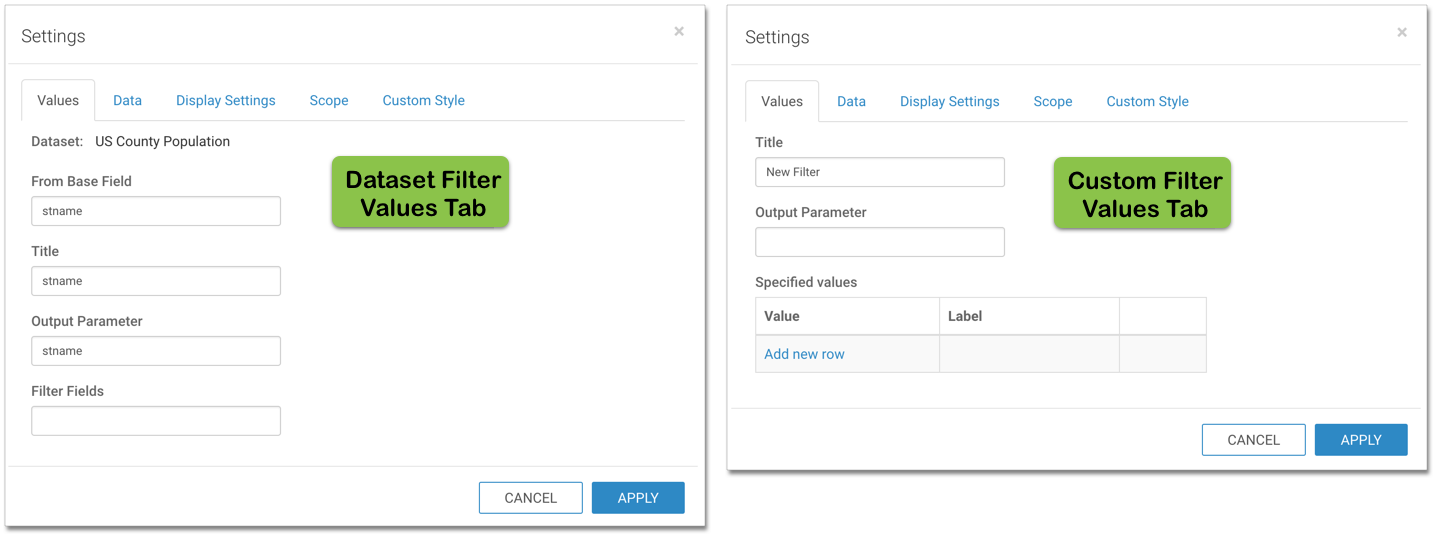
Task: Open Custom Style tab in Custom Filter dialog
Action: point(1147,101)
